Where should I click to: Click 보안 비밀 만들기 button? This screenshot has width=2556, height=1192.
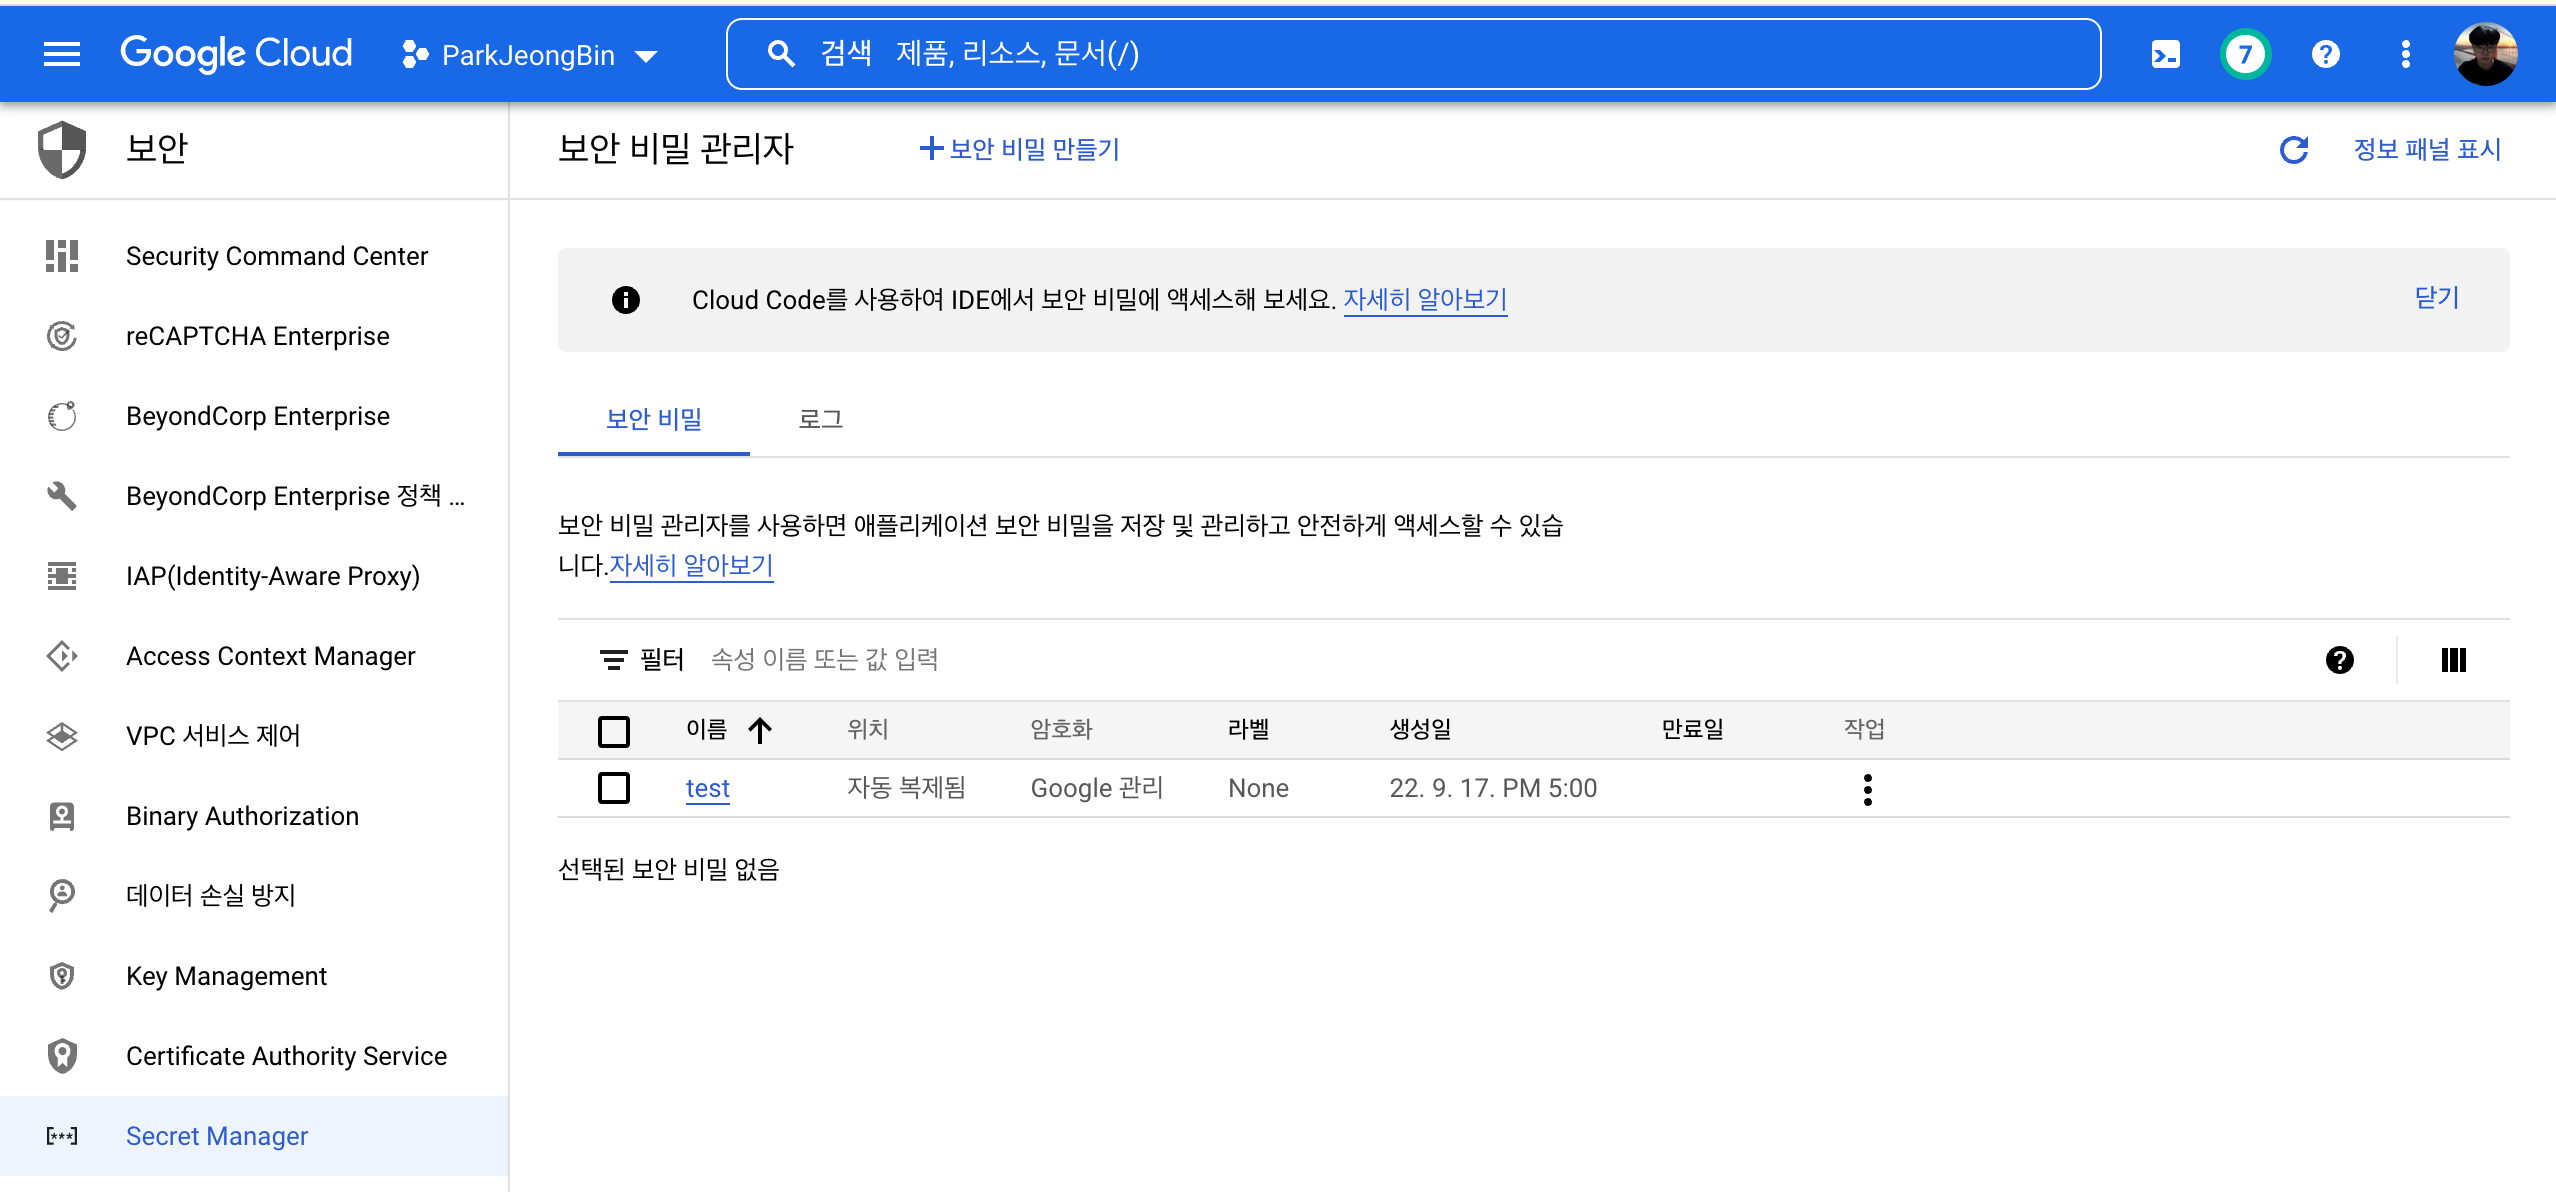[x=1019, y=149]
